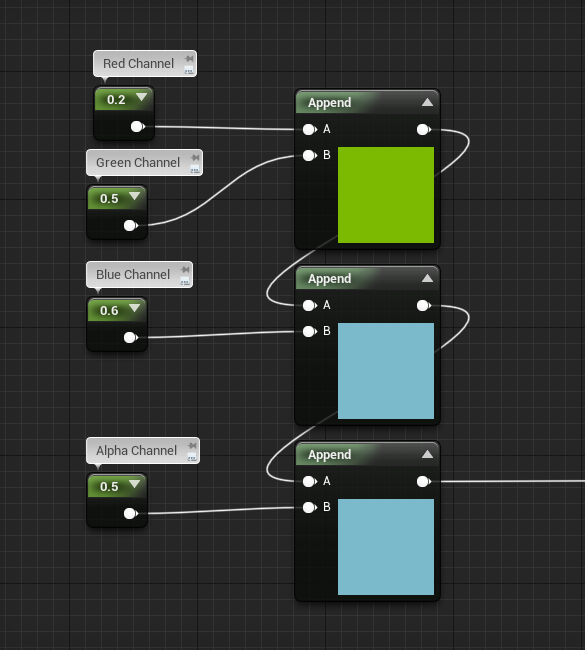Expand the 0.5 Alpha Channel constant node arrow
Image resolution: width=585 pixels, height=650 pixels.
(134, 484)
